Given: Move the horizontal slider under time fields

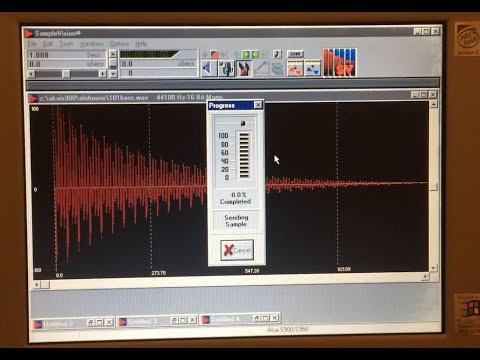Looking at the screenshot, I should (x=66, y=74).
